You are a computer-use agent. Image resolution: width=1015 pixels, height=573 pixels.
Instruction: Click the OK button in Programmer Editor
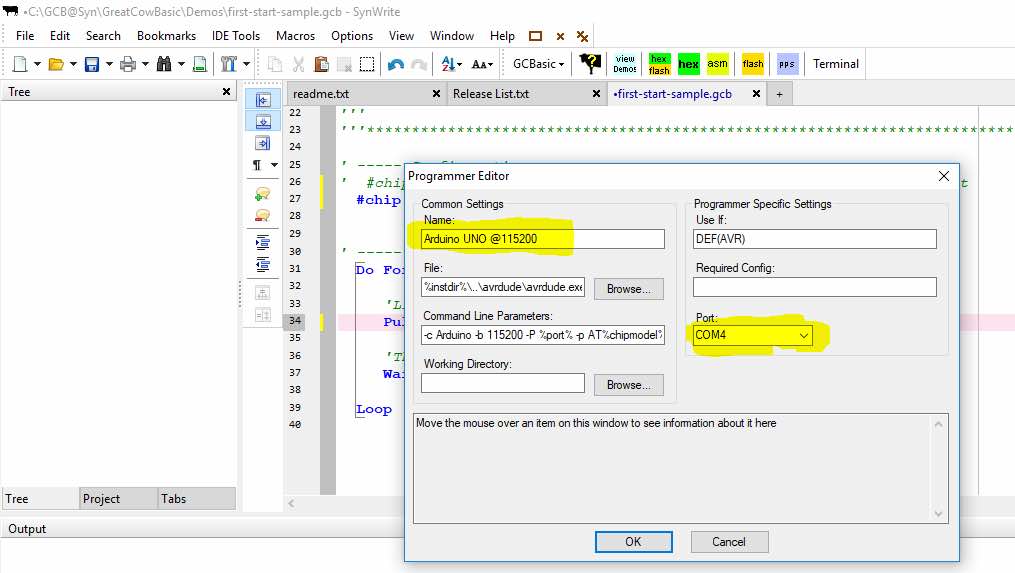[633, 542]
